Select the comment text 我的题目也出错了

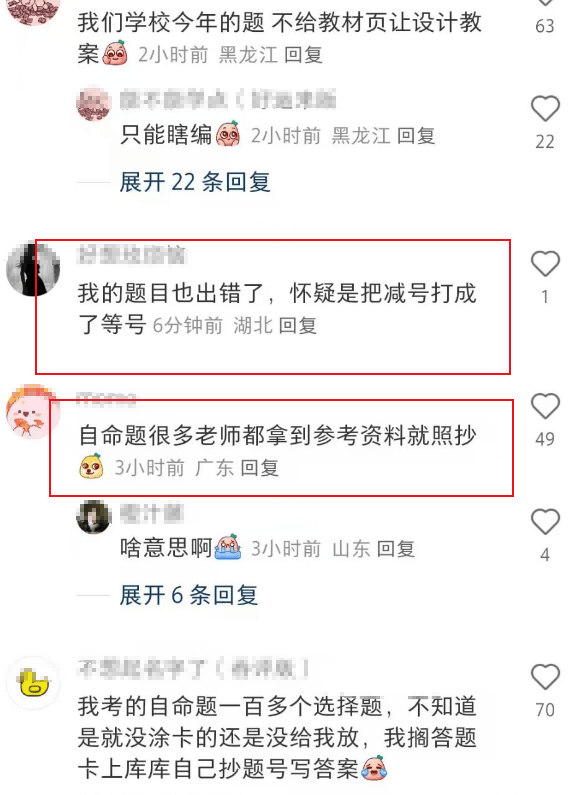pyautogui.click(x=170, y=294)
